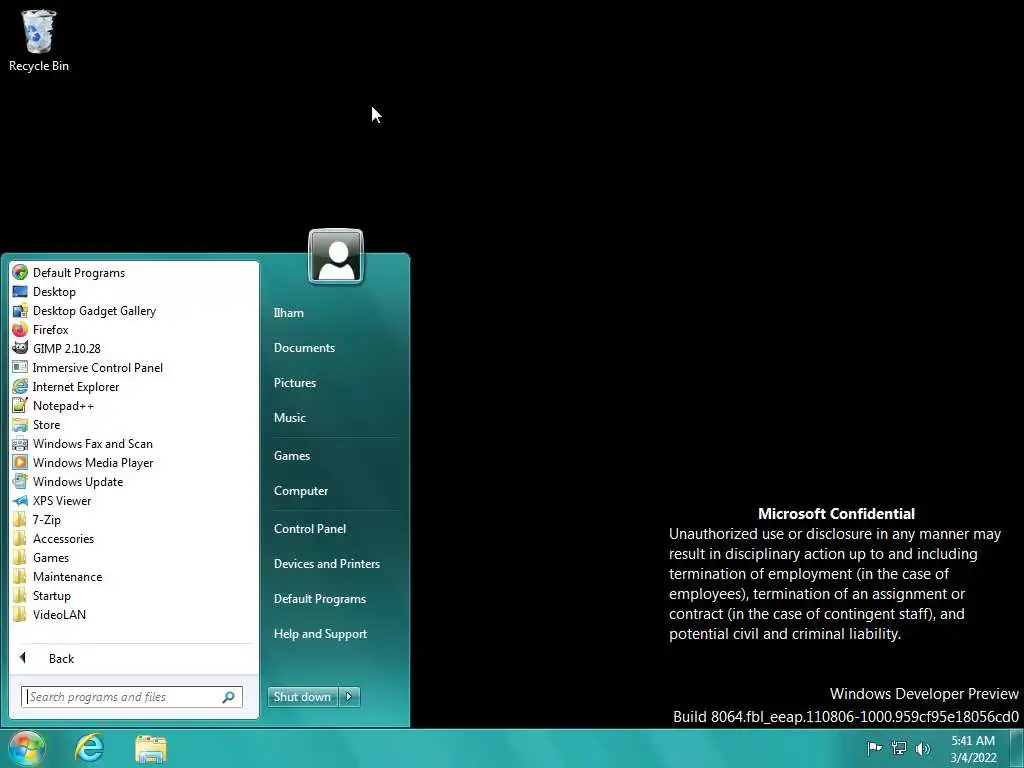The image size is (1024, 768).
Task: Open Devices and Printers
Action: (x=327, y=564)
